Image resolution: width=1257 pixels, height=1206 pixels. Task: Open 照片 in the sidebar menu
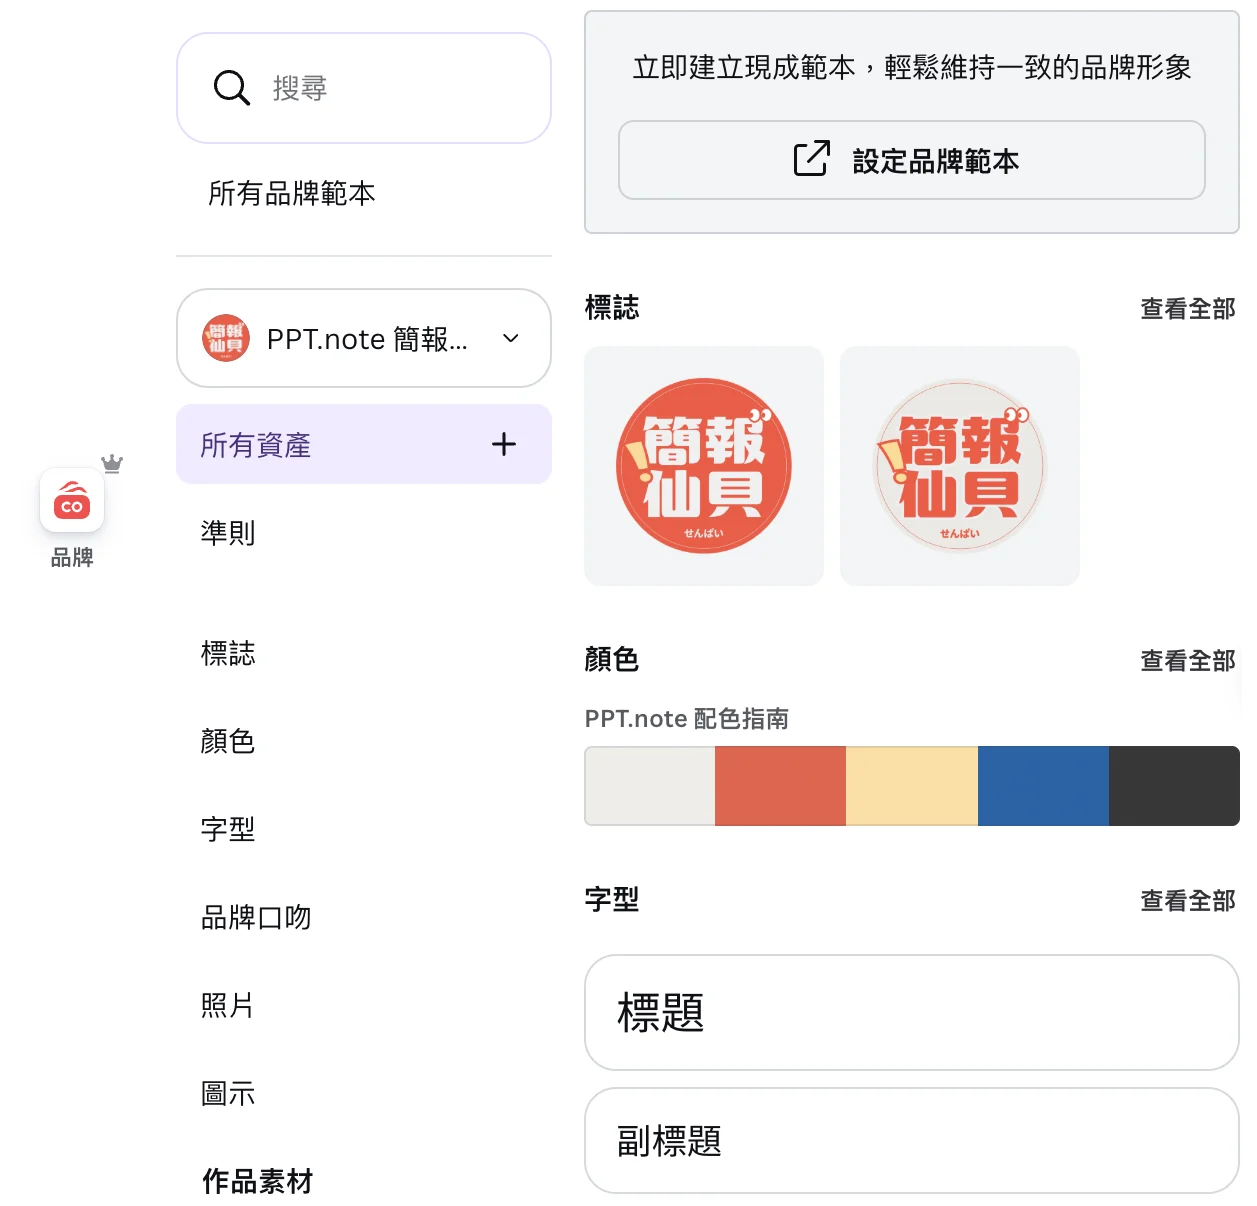coord(228,1005)
